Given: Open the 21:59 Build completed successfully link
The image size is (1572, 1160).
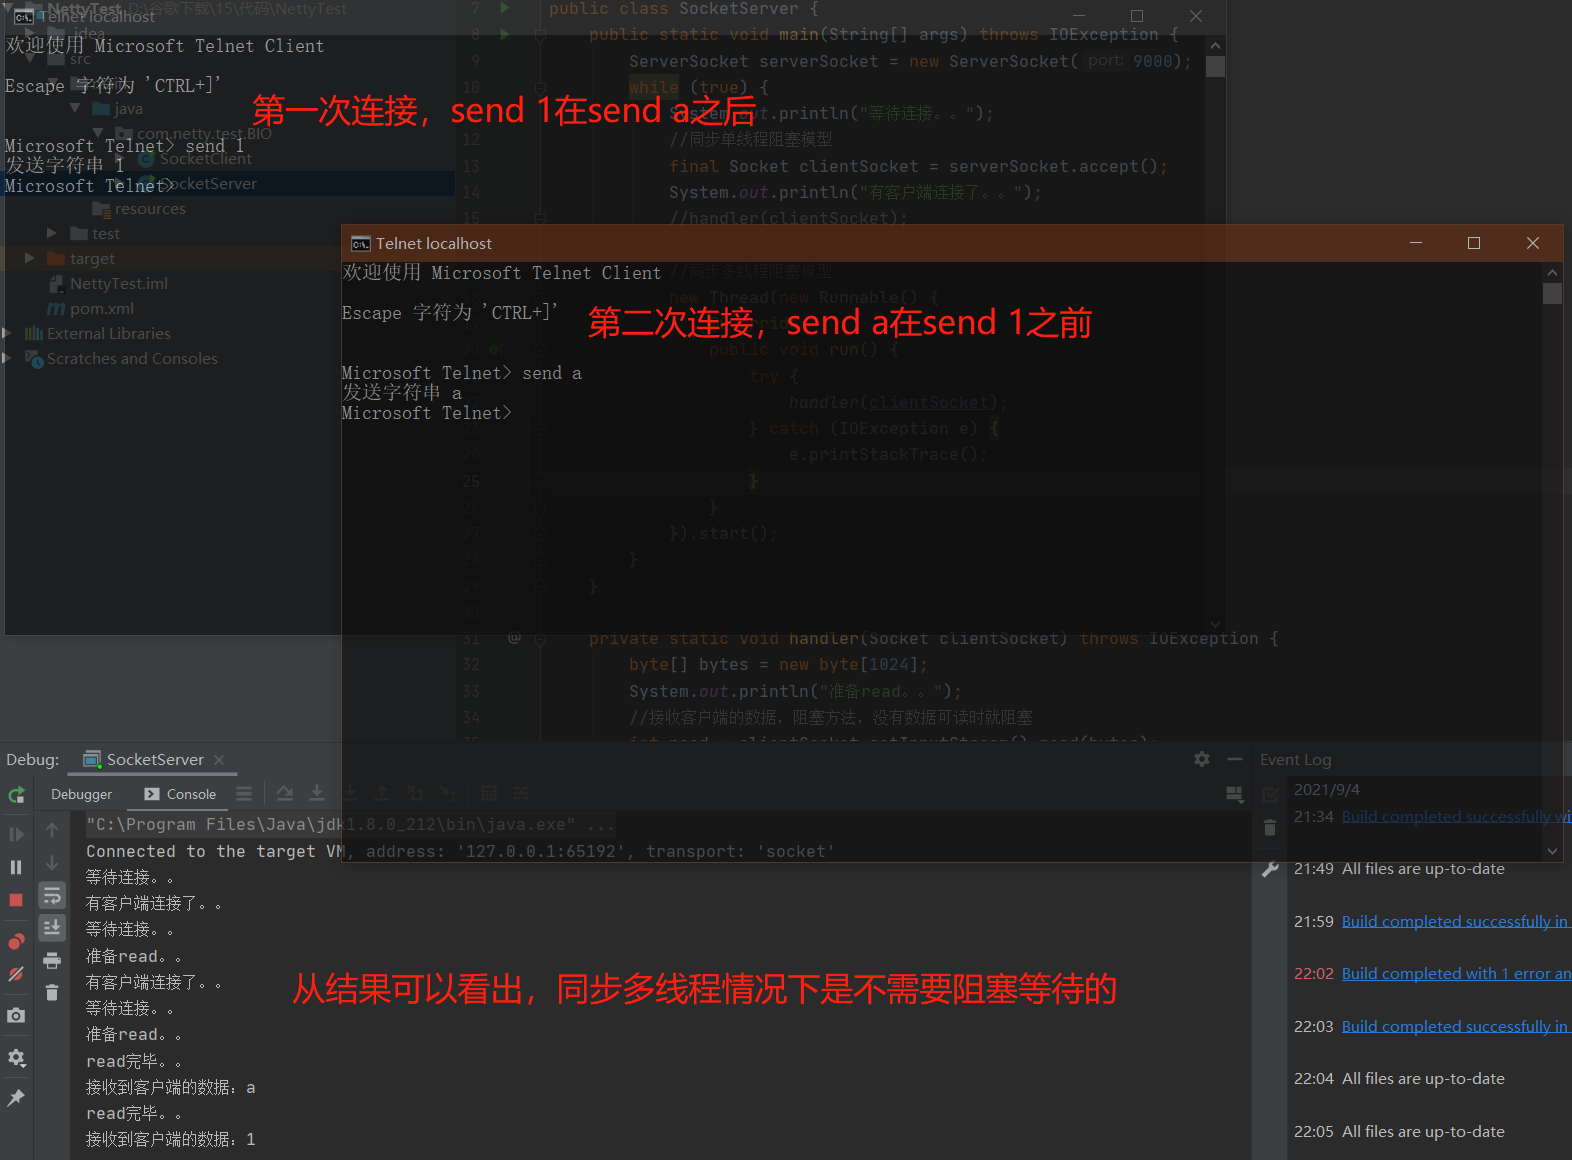Looking at the screenshot, I should point(1456,921).
